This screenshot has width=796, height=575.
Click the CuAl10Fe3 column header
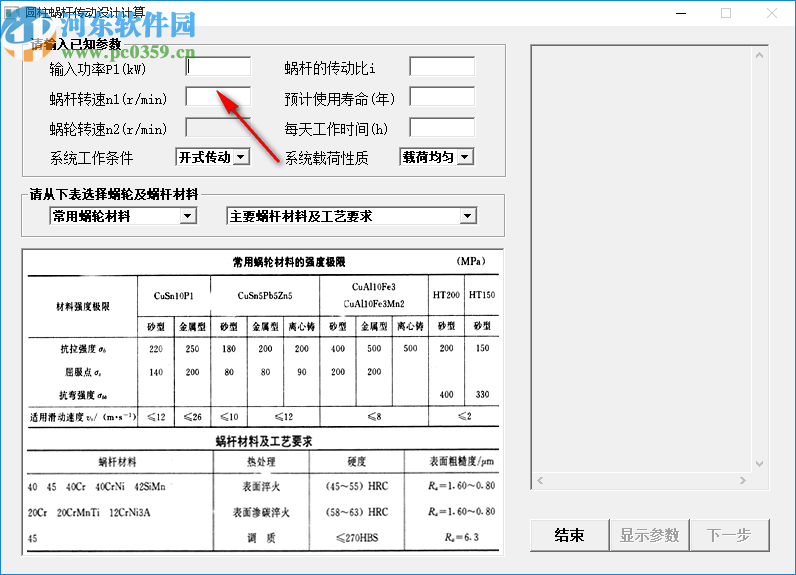(x=374, y=287)
